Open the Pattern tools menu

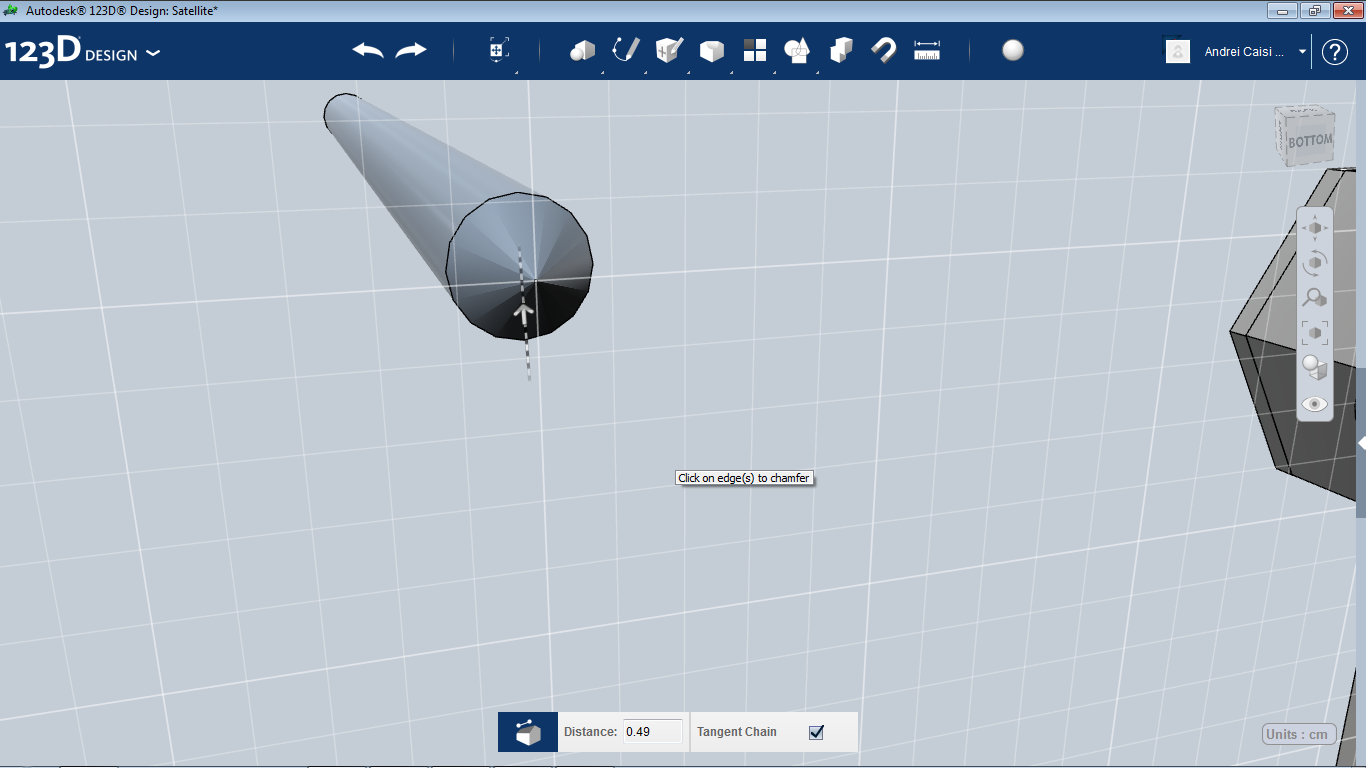click(x=755, y=51)
